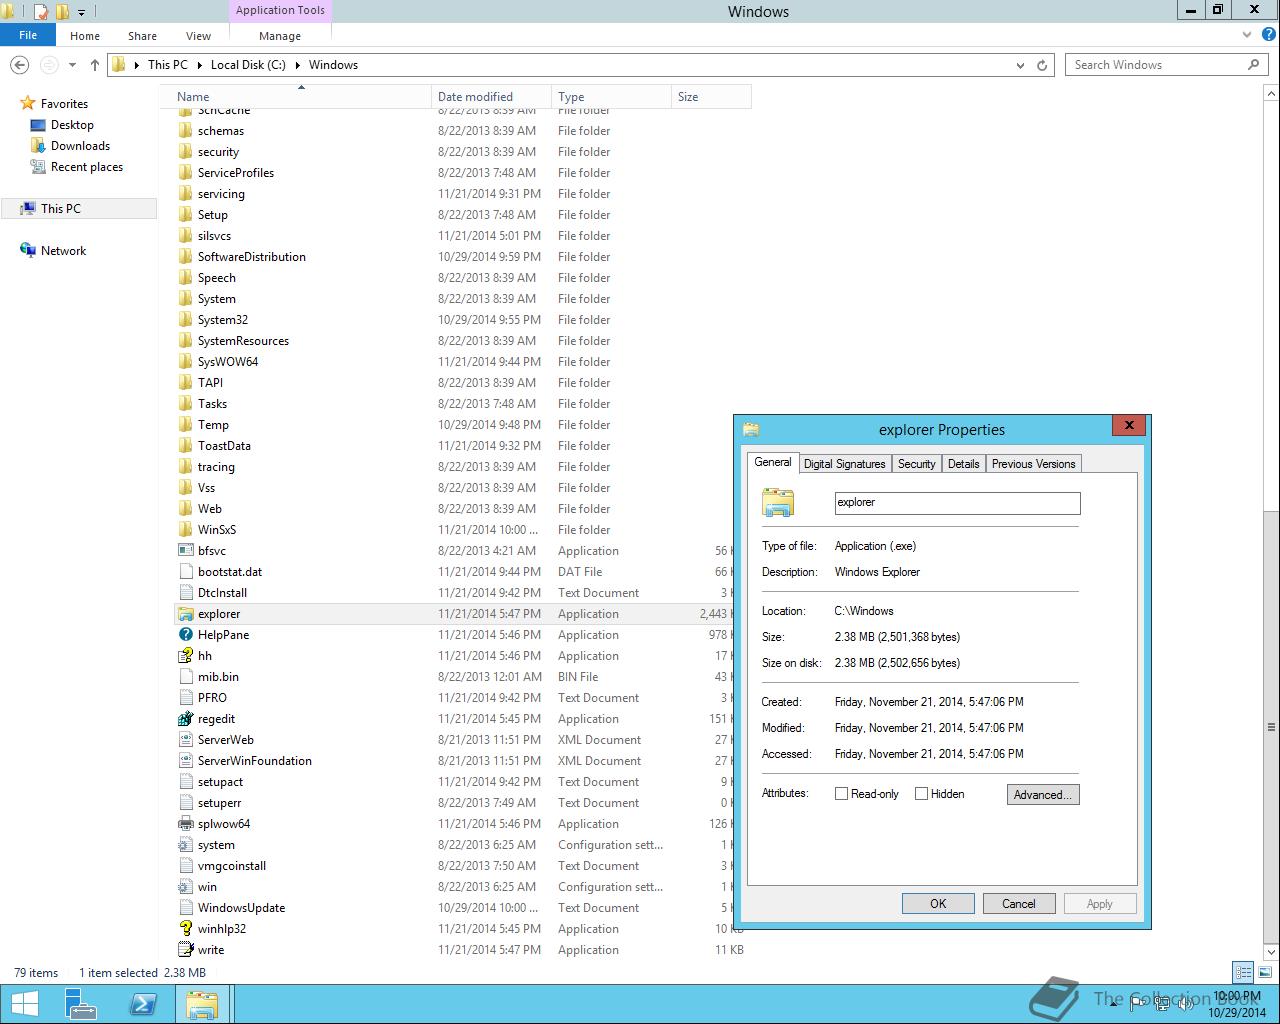Click the Refresh button in address bar
1280x1024 pixels.
(1042, 65)
